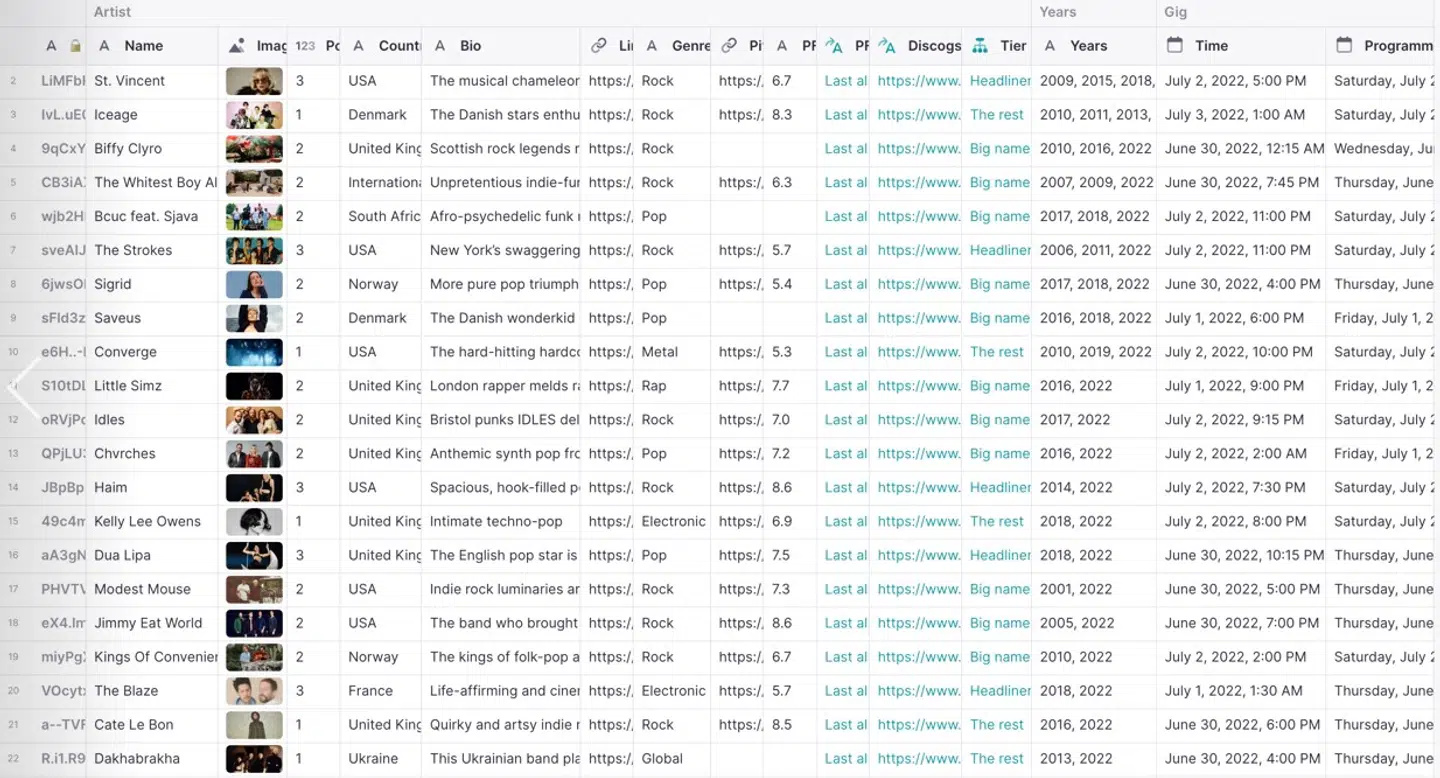Click the Tier column hierarchy icon
1440x778 pixels.
980,46
